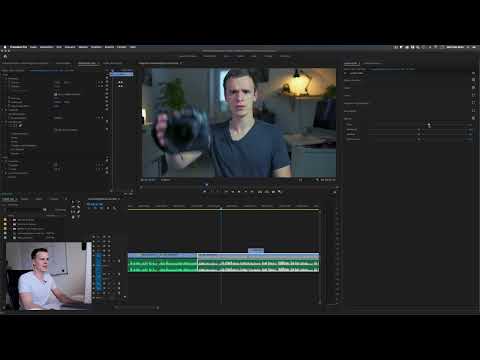
Task: Toggle the Scale stopwatch in Effect Controls
Action: 9,86
